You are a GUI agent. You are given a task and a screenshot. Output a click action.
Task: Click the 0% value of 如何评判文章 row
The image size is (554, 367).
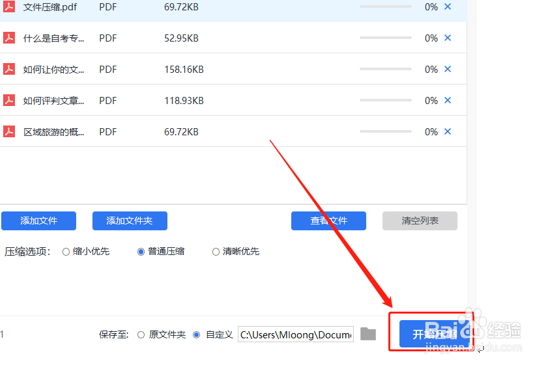(x=431, y=101)
